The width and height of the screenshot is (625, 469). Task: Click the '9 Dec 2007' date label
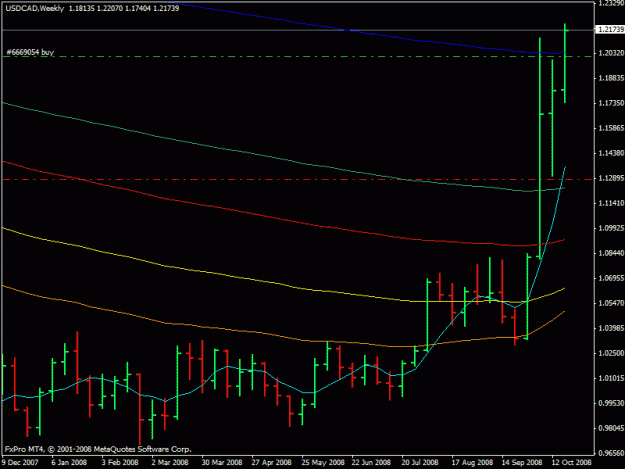[20, 463]
